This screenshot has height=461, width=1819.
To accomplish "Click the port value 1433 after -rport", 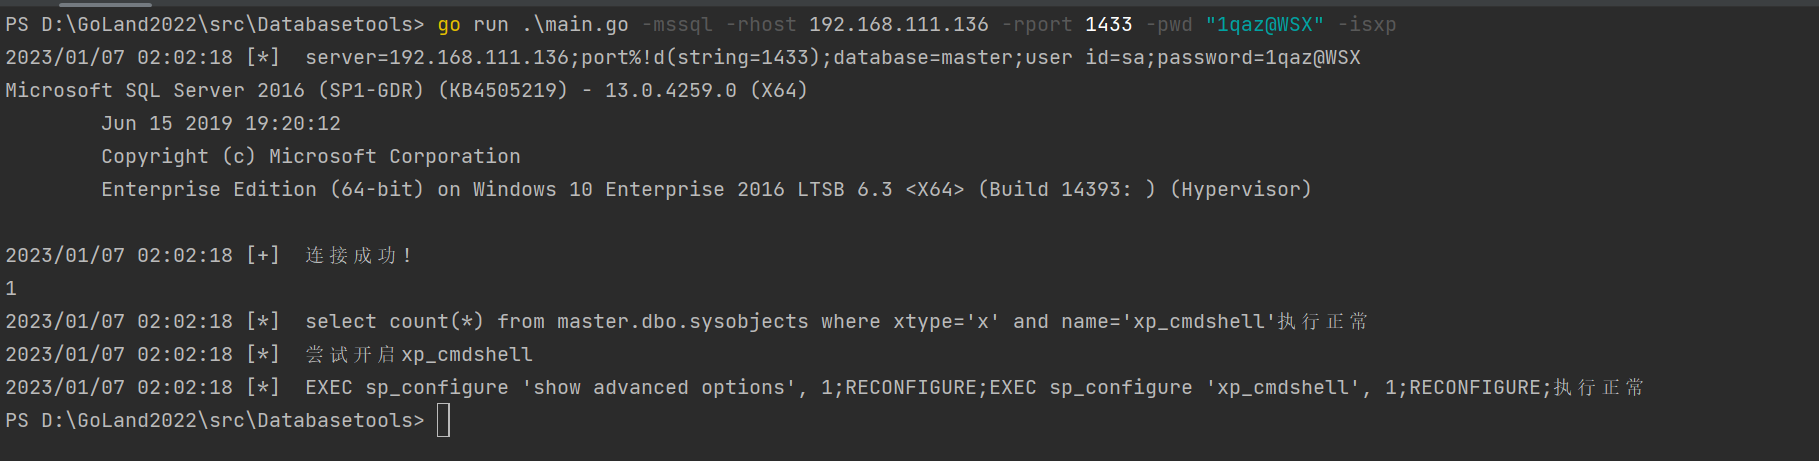I will click(1109, 25).
